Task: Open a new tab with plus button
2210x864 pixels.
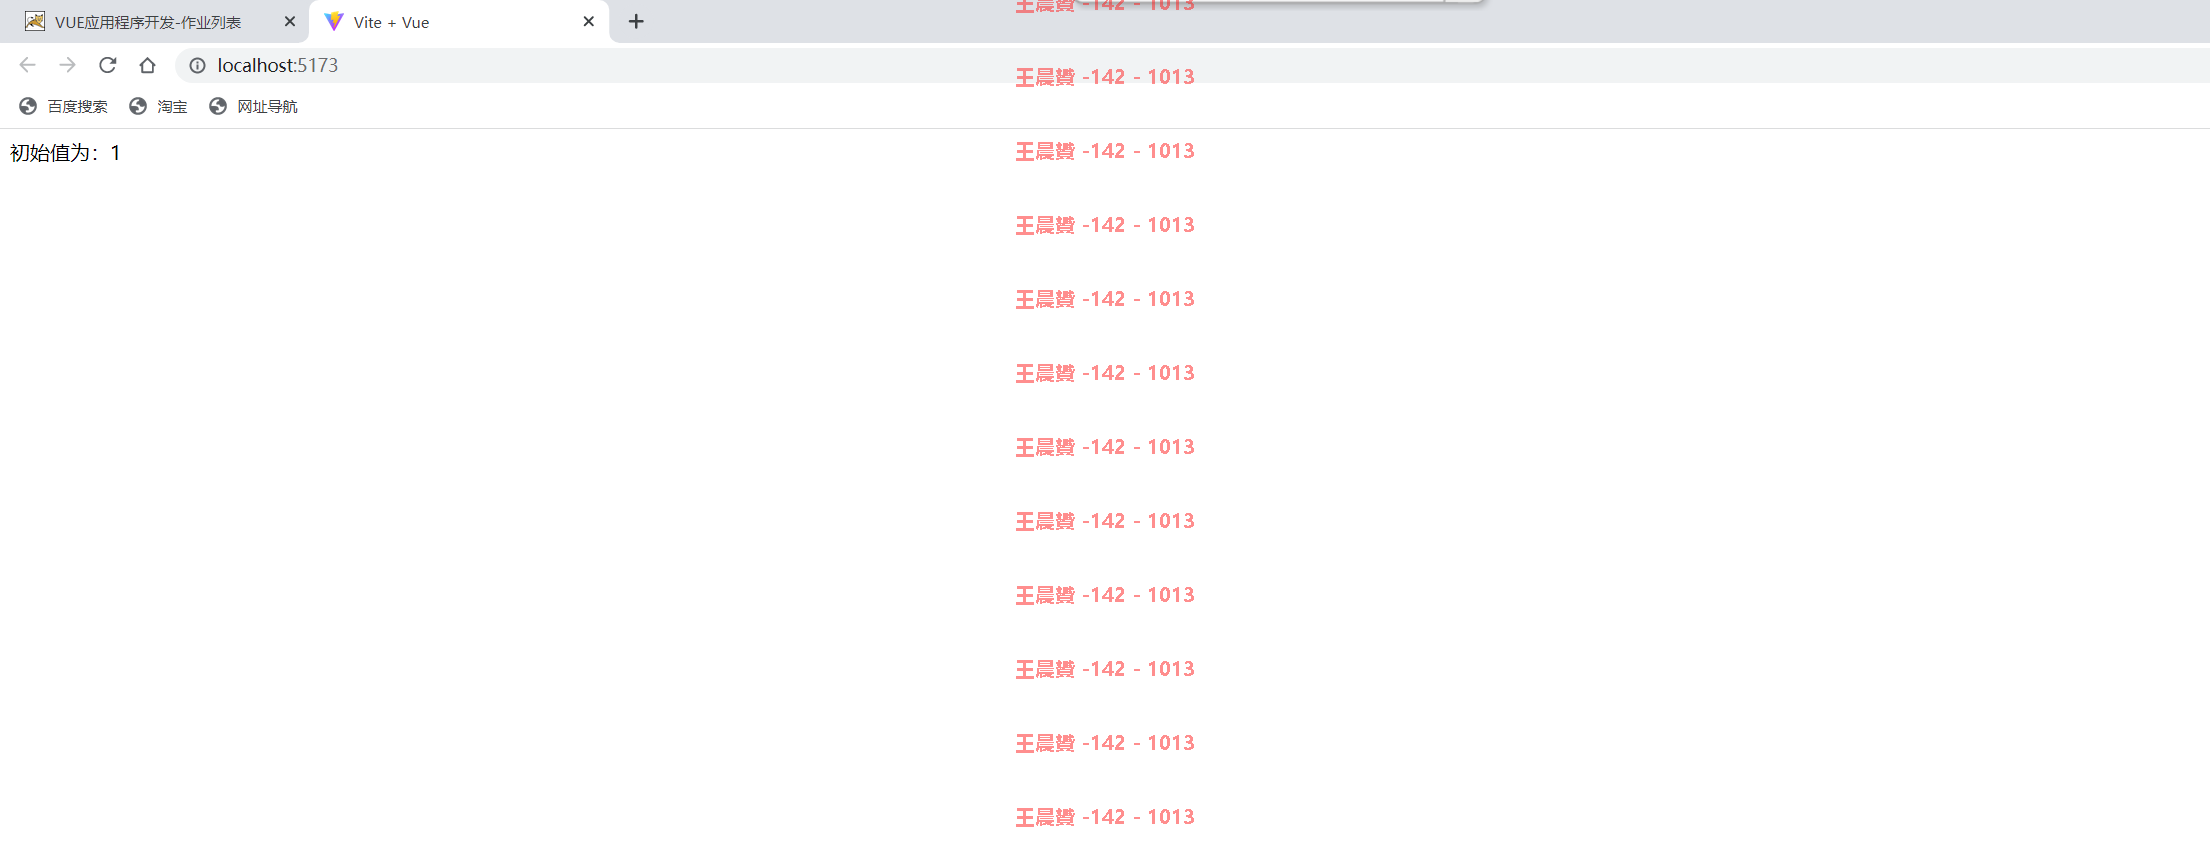Action: [636, 21]
